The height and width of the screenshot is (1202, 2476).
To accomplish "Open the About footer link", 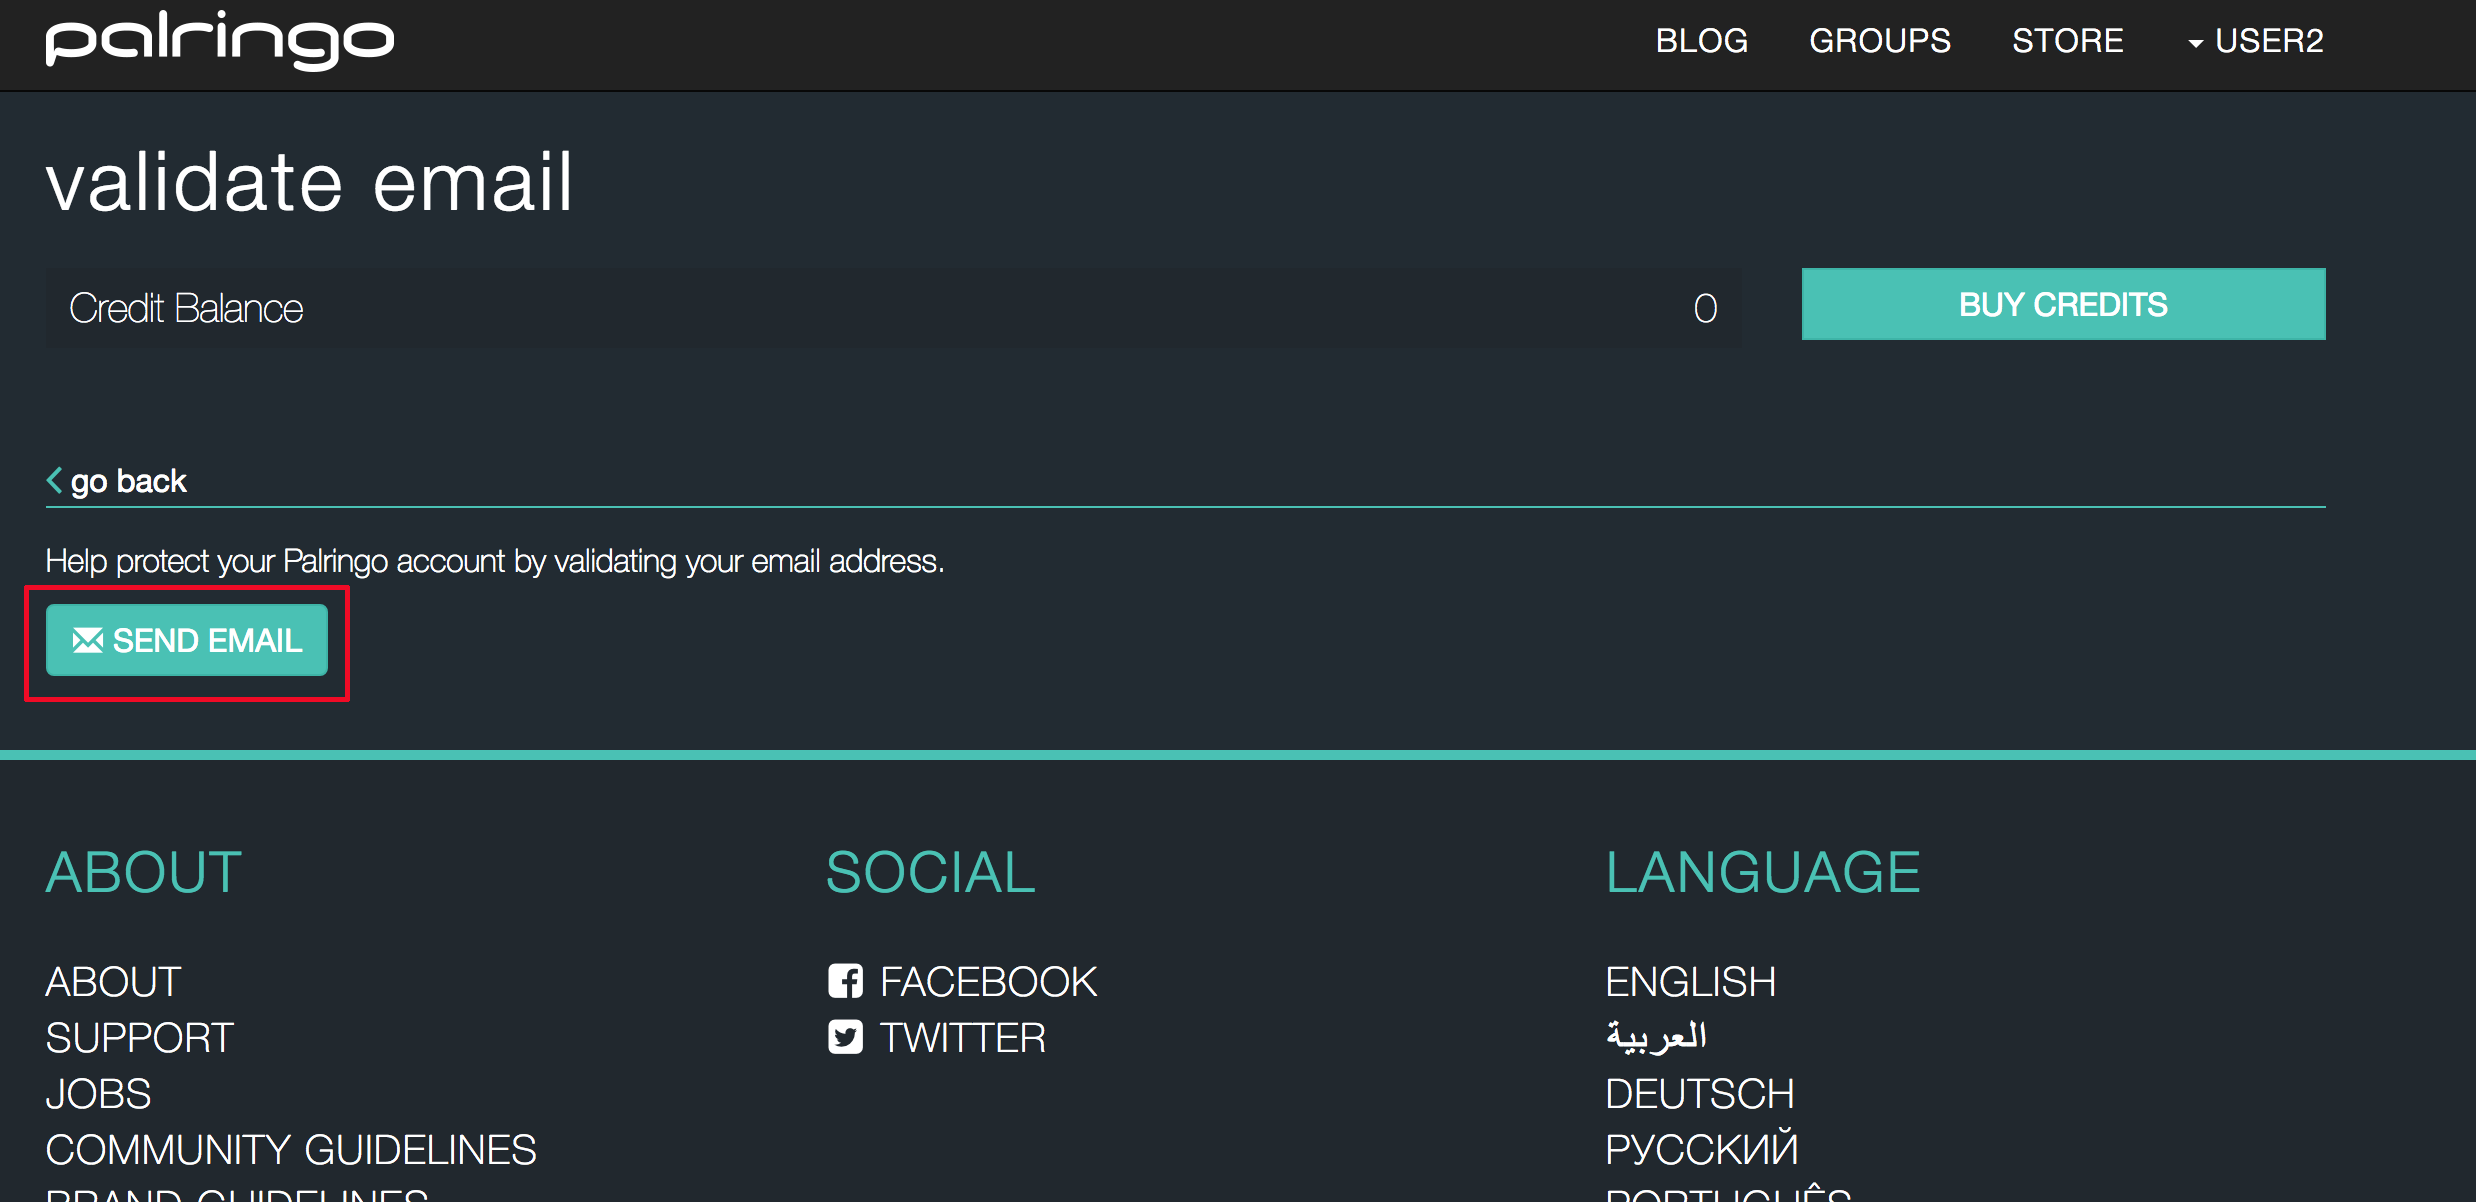I will (x=114, y=982).
